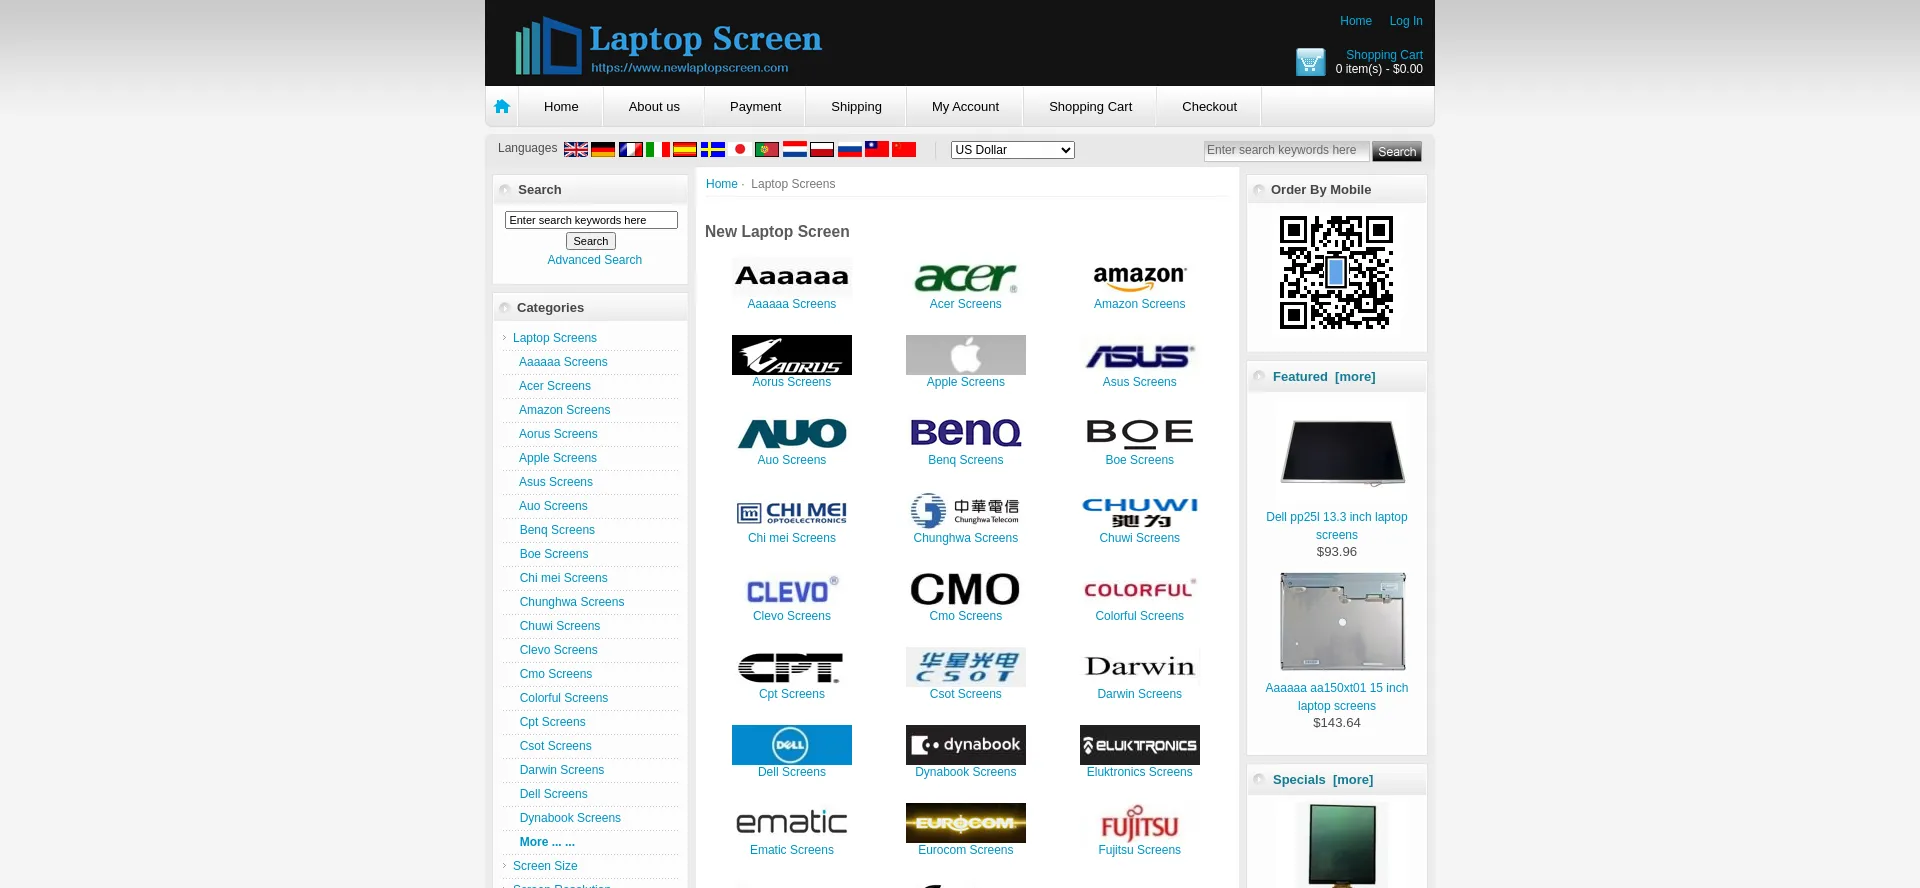1920x888 pixels.
Task: Click the Colorful brand logo
Action: (1140, 589)
